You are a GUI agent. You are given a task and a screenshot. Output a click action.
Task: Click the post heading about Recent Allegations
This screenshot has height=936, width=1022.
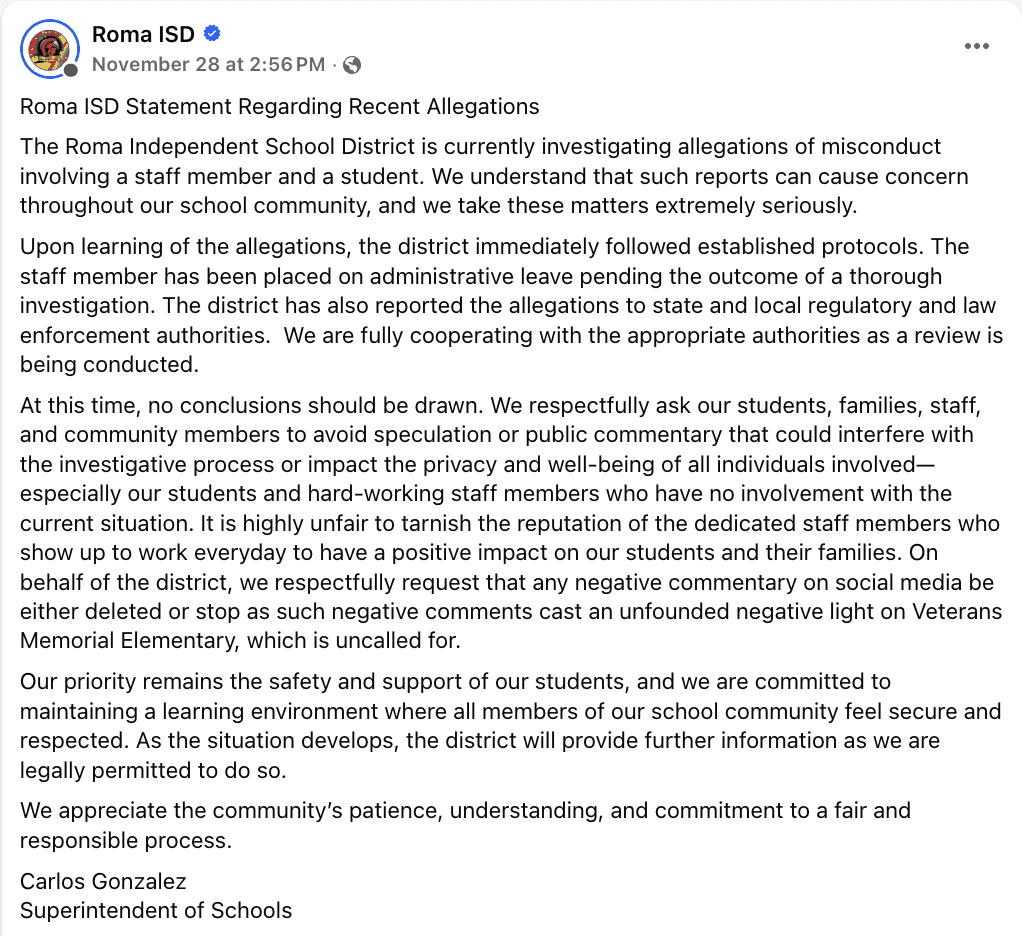[x=280, y=107]
